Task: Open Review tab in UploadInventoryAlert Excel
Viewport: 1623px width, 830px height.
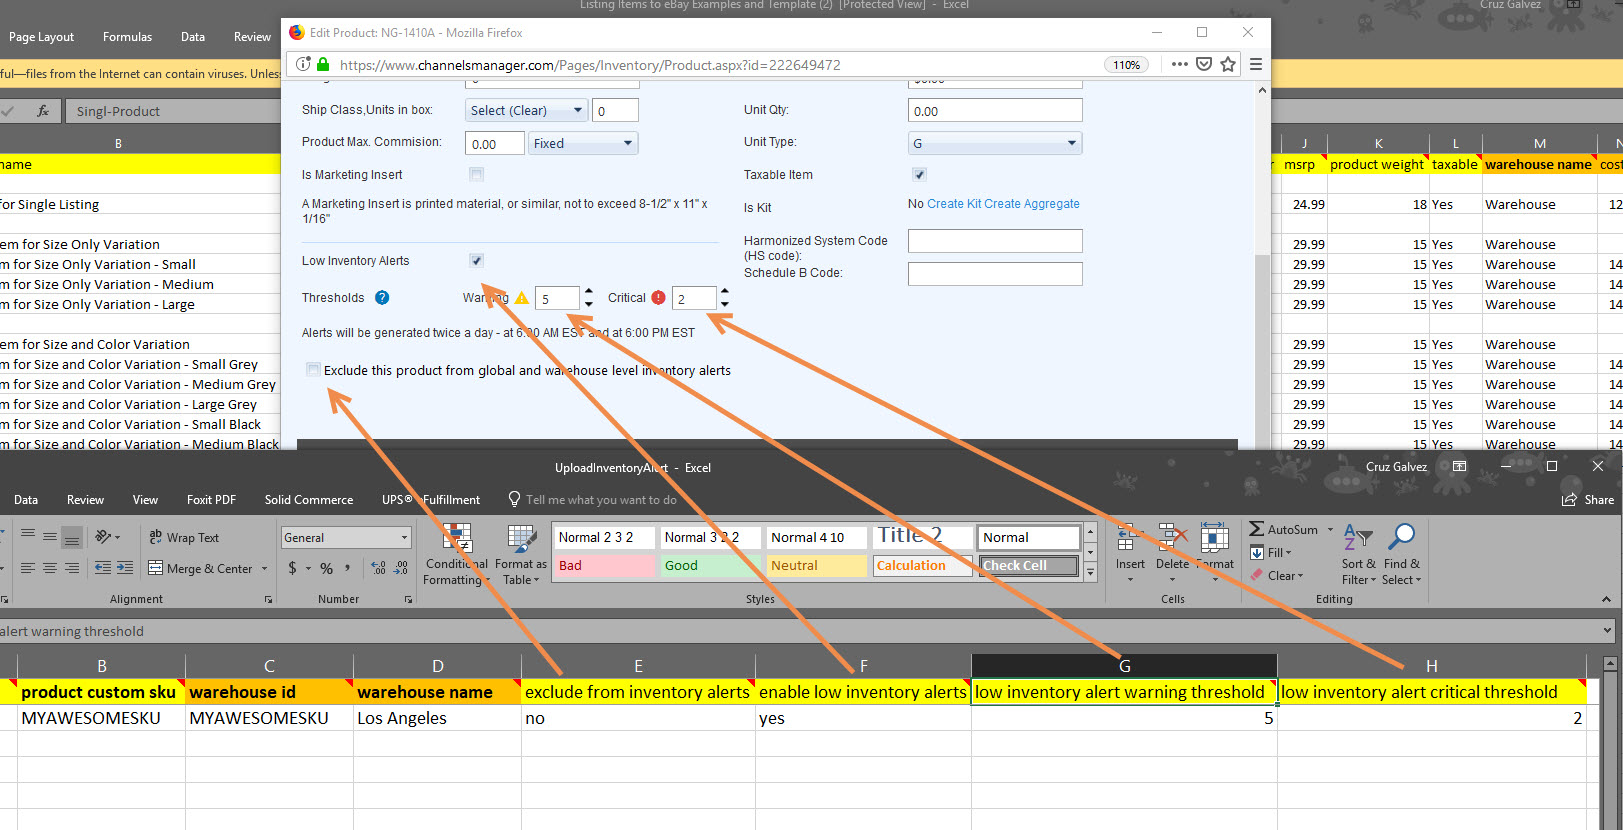Action: point(85,499)
